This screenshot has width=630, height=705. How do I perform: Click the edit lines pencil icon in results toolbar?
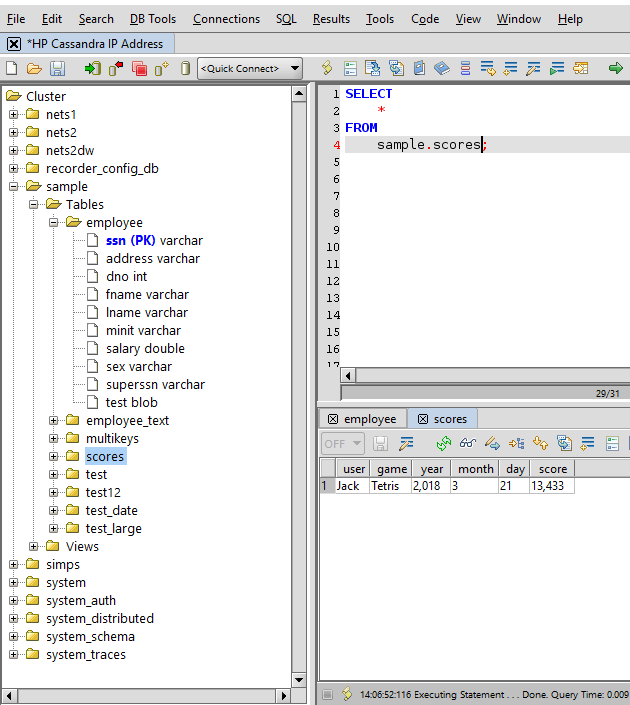[x=406, y=444]
